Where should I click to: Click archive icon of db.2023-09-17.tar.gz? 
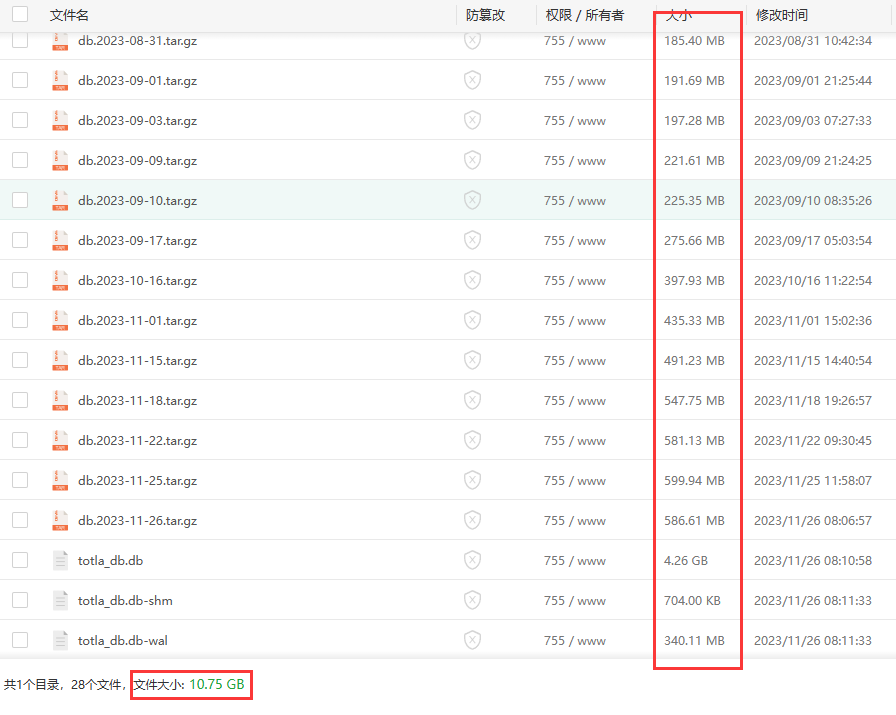tap(60, 240)
